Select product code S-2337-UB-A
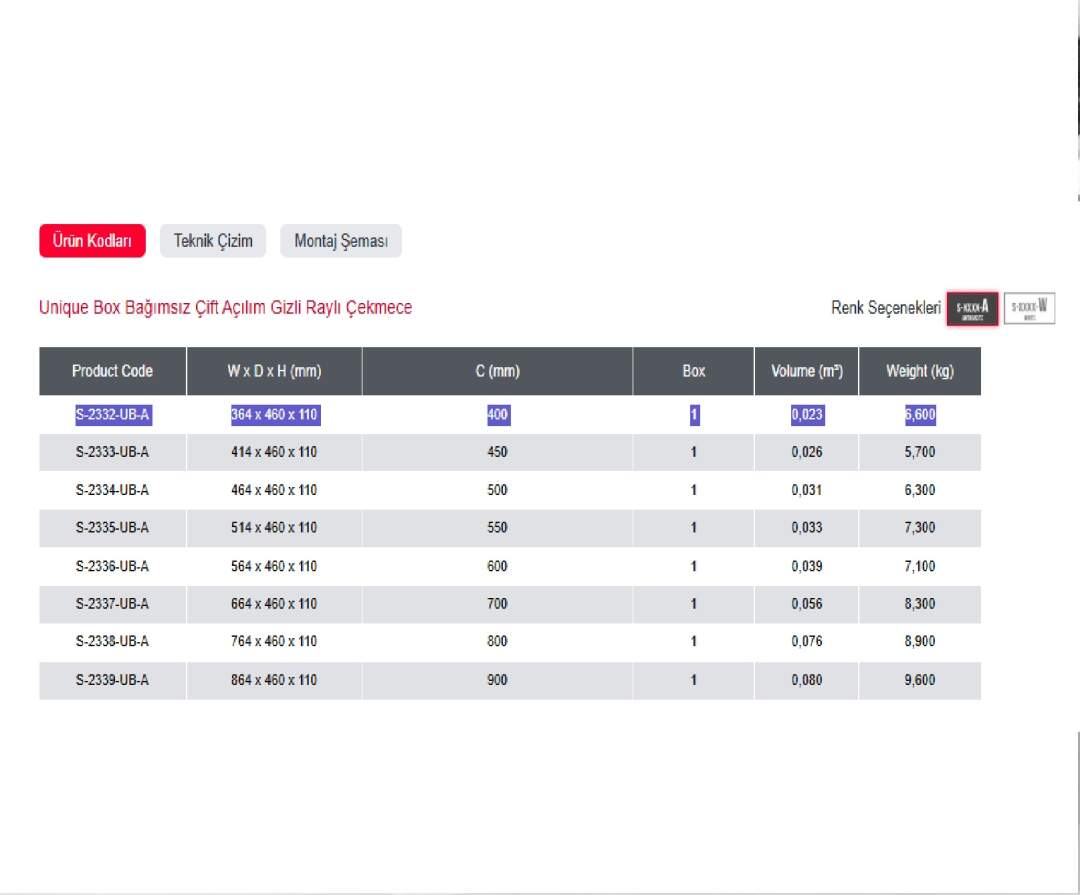This screenshot has height=895, width=1080. (x=112, y=604)
